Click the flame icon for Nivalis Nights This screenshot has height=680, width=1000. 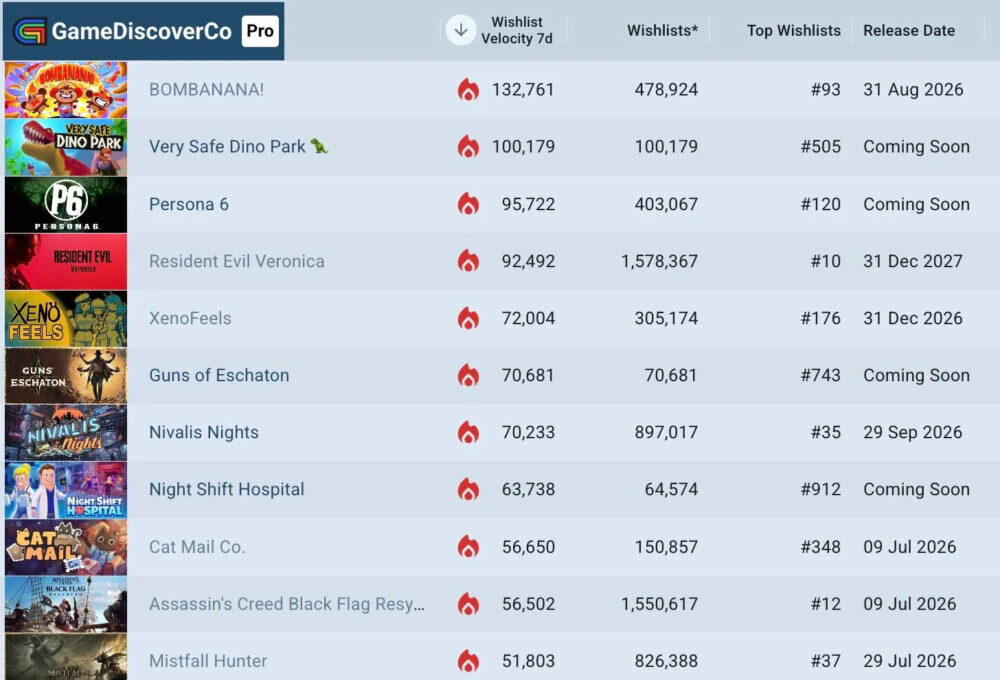click(x=468, y=432)
